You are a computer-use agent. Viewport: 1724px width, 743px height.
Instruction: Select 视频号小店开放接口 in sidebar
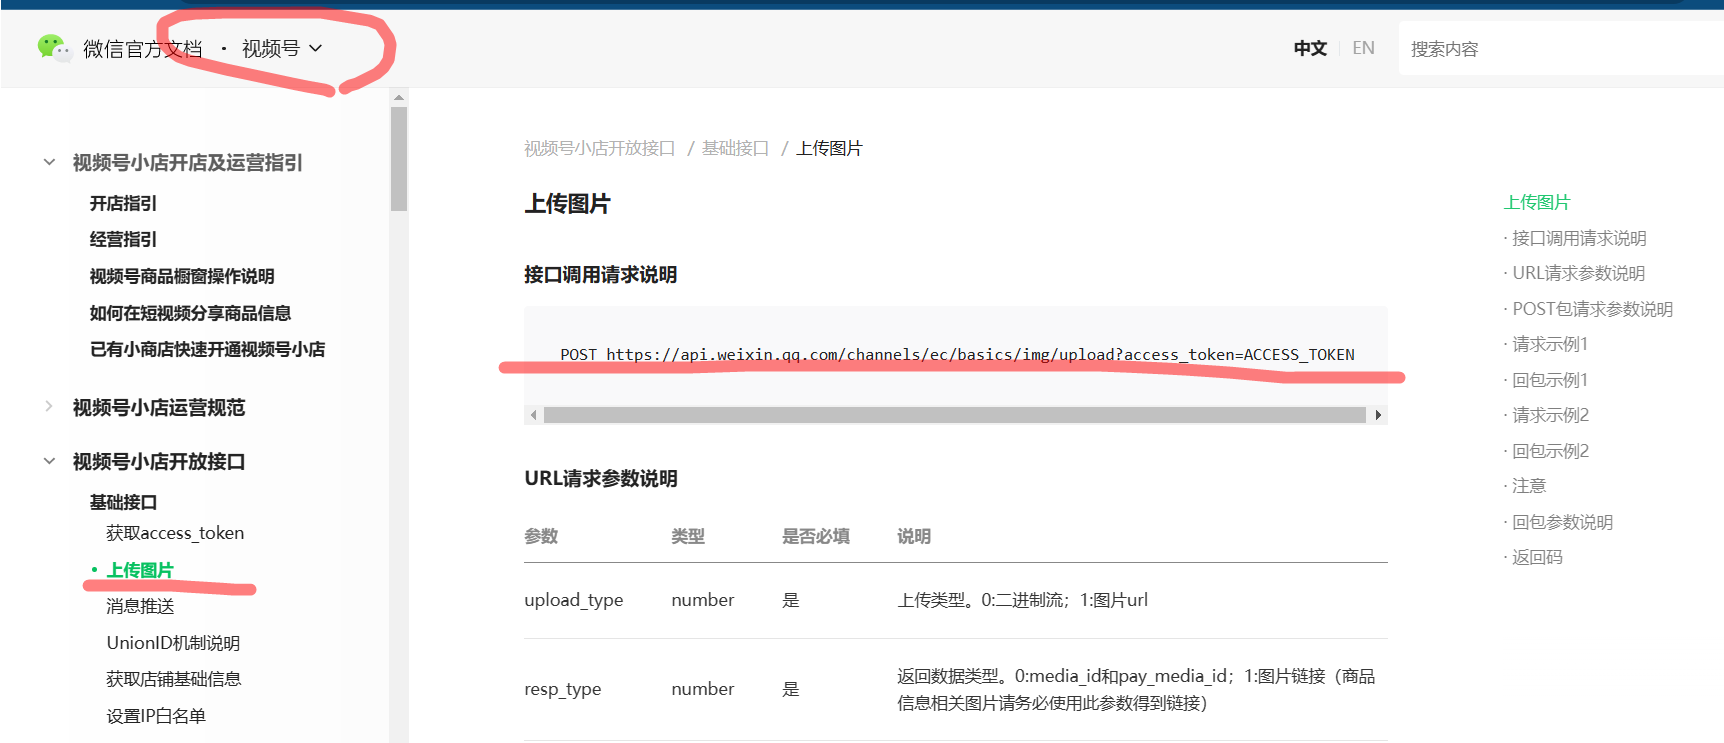point(159,462)
